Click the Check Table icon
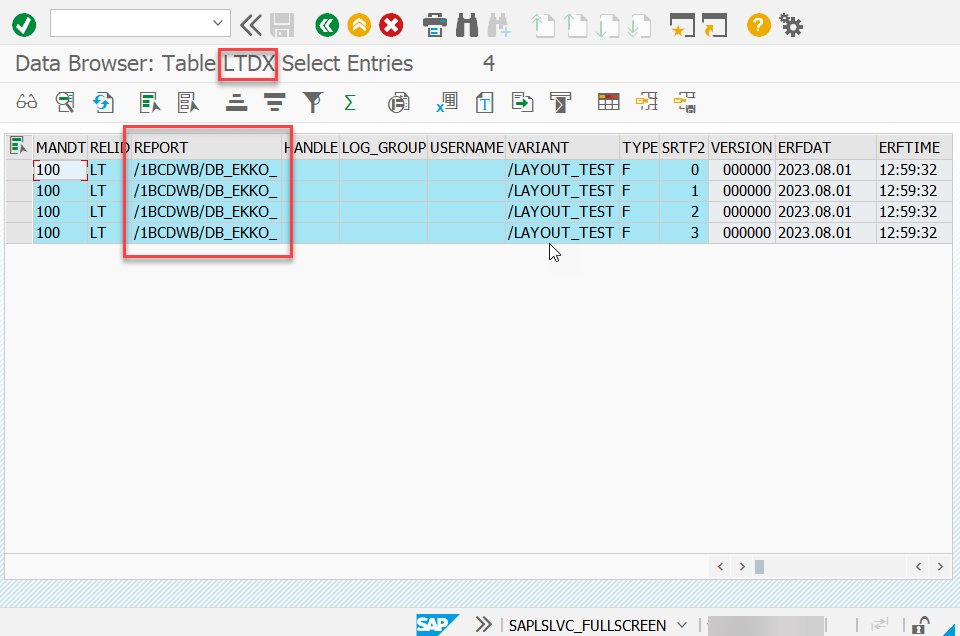This screenshot has height=636, width=960. click(65, 102)
